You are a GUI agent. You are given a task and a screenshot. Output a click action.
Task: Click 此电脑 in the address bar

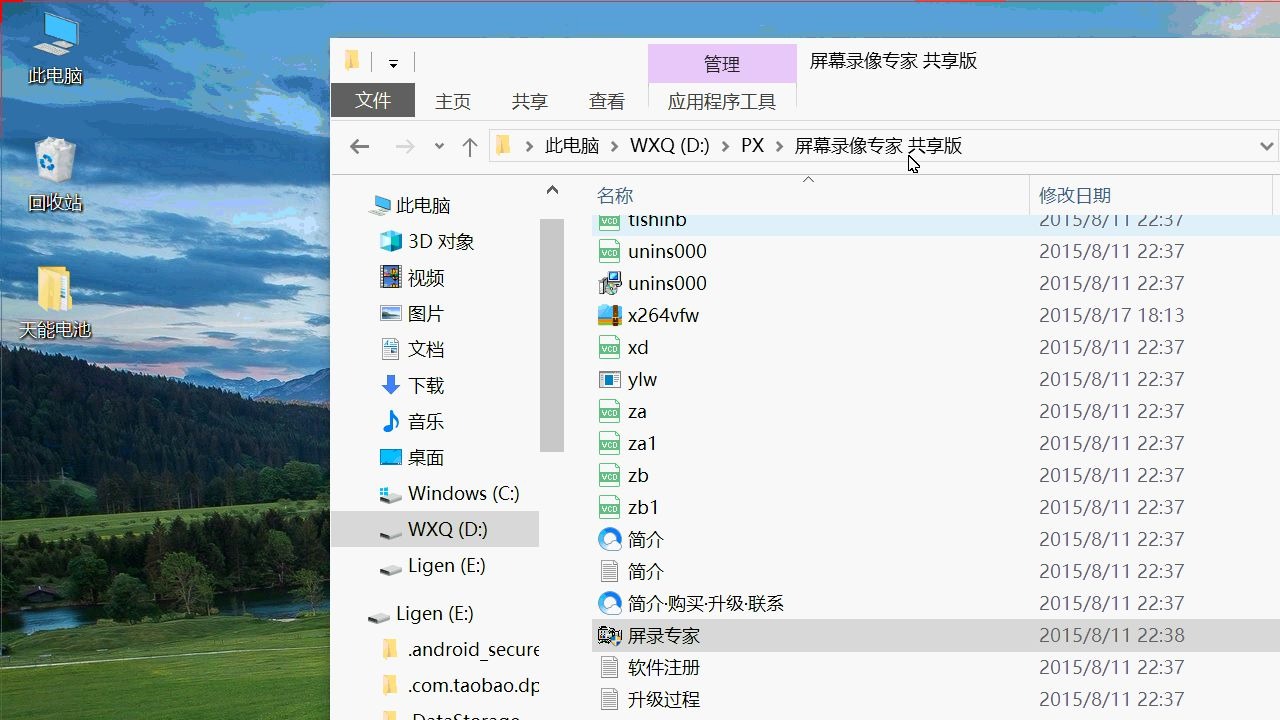point(572,146)
